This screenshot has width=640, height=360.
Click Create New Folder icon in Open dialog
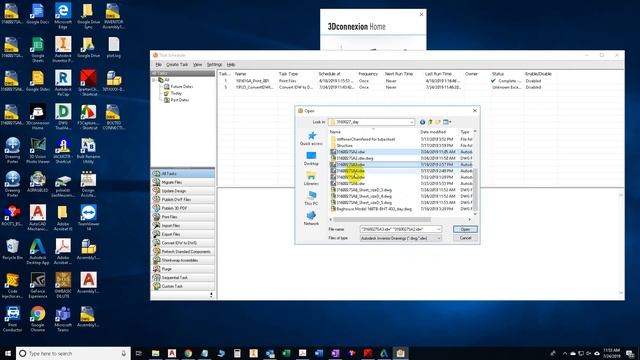[438, 122]
